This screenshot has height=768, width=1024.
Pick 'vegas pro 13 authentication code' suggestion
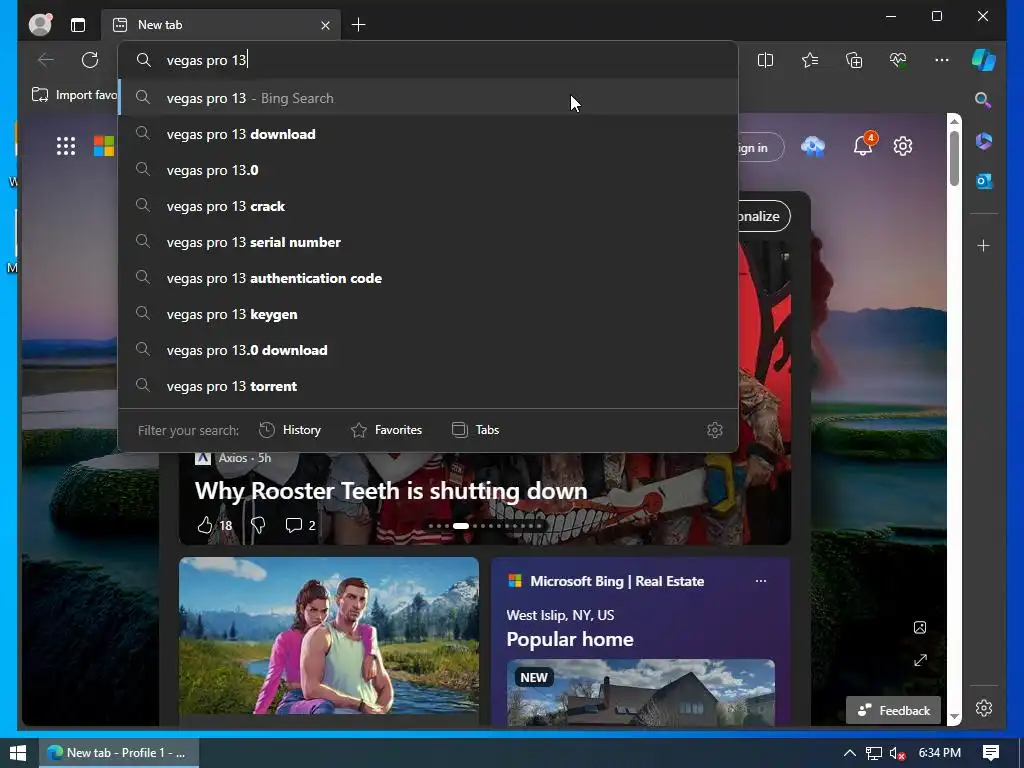click(428, 278)
